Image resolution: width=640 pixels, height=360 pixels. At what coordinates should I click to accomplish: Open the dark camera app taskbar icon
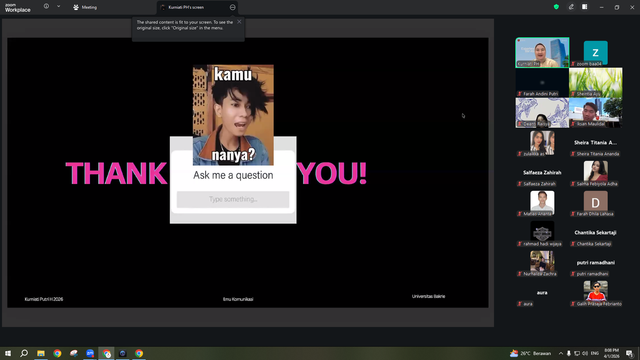tap(122, 353)
